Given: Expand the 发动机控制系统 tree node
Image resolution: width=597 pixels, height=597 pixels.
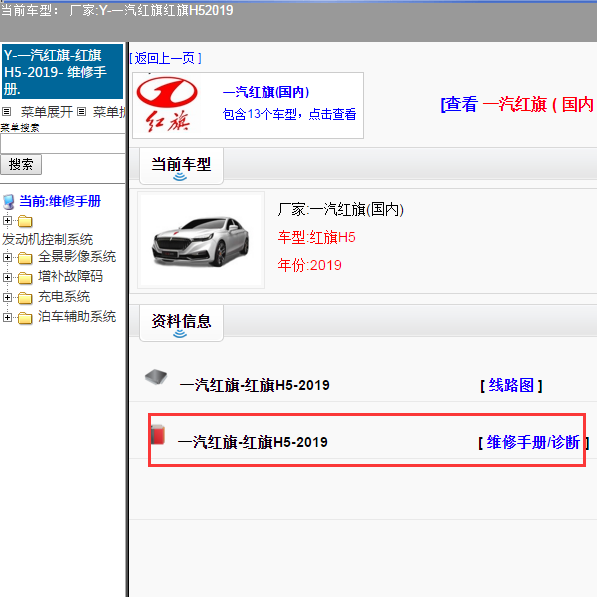Looking at the screenshot, I should coord(7,220).
